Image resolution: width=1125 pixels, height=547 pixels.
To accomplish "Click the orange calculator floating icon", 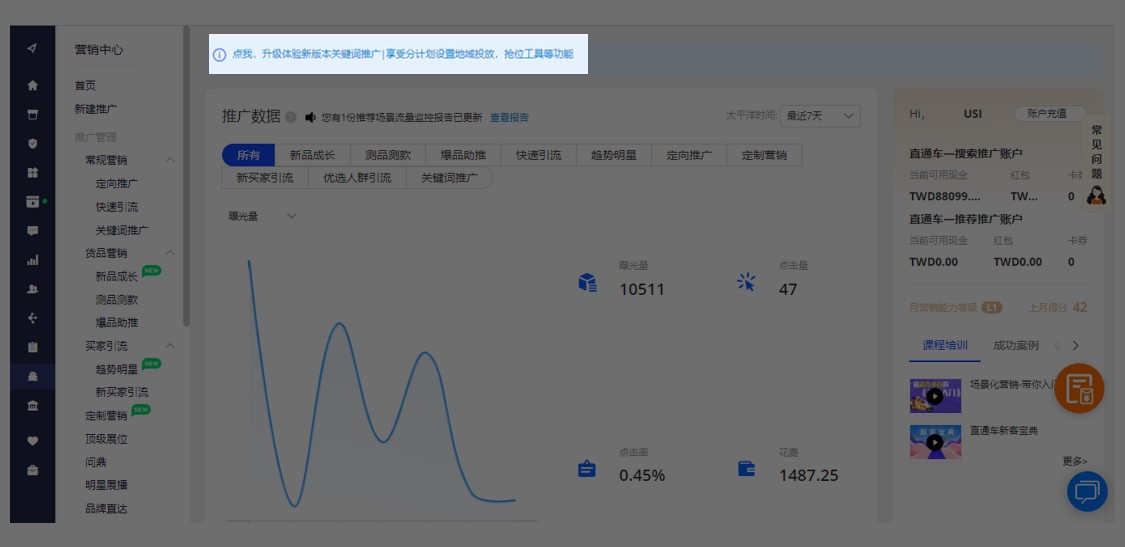I will click(x=1079, y=388).
